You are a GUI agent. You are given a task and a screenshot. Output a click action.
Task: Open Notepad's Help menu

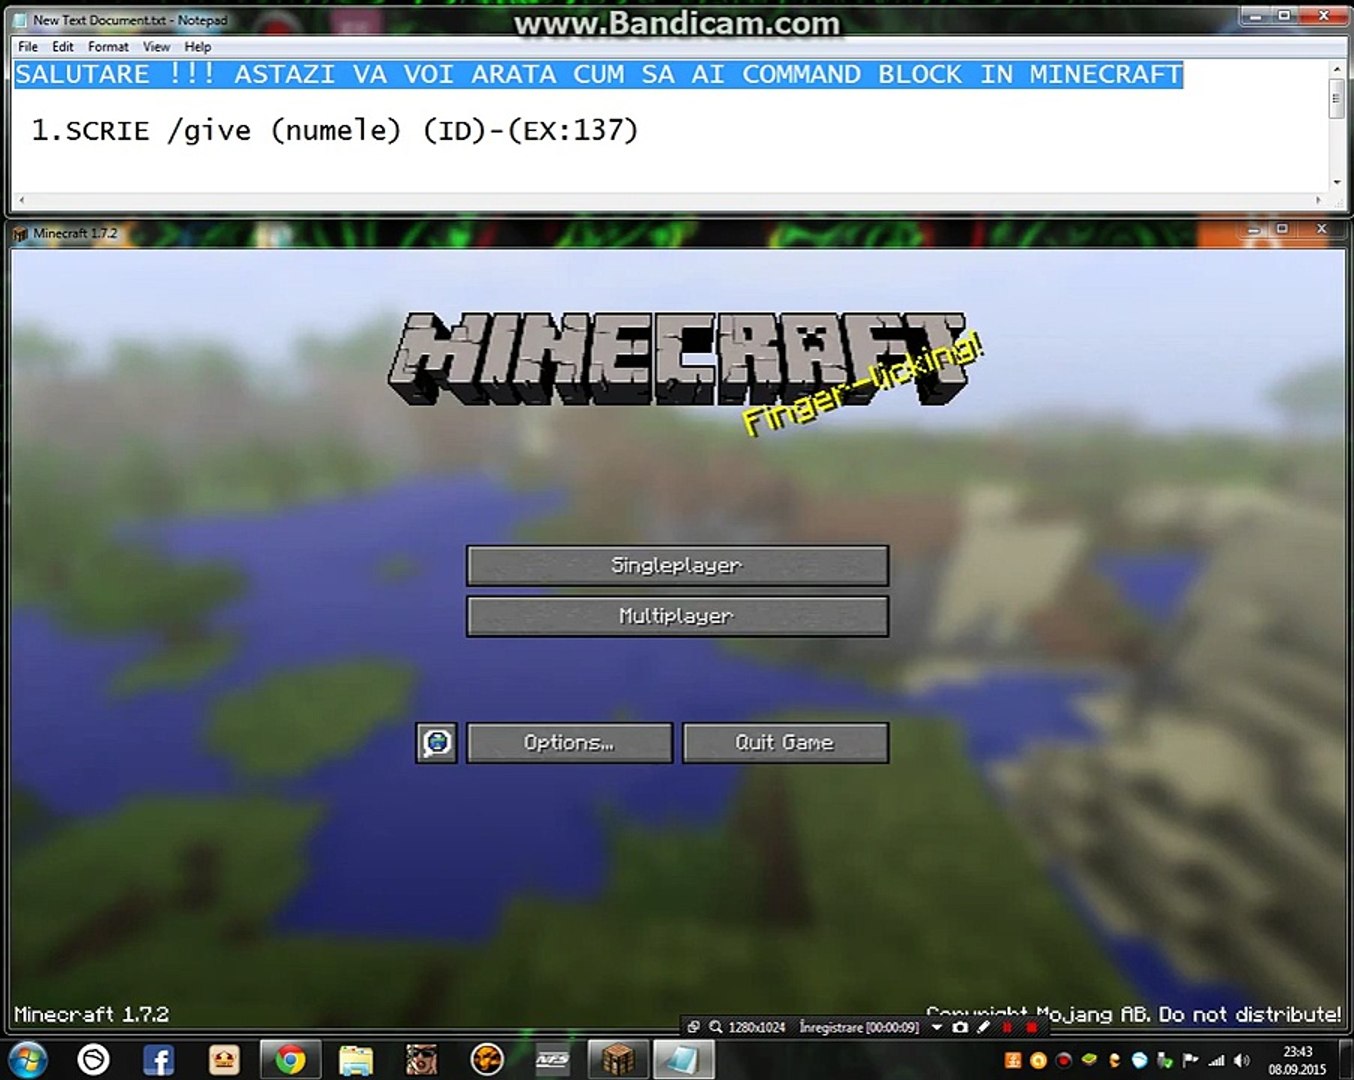(198, 47)
